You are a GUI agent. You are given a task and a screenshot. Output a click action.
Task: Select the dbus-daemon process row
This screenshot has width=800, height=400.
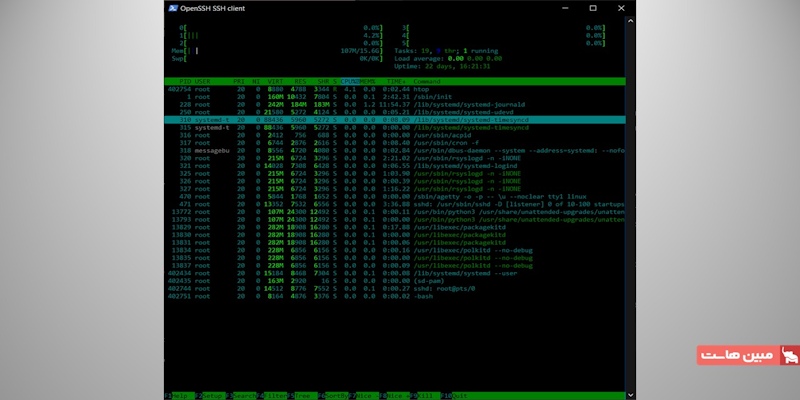(395, 151)
